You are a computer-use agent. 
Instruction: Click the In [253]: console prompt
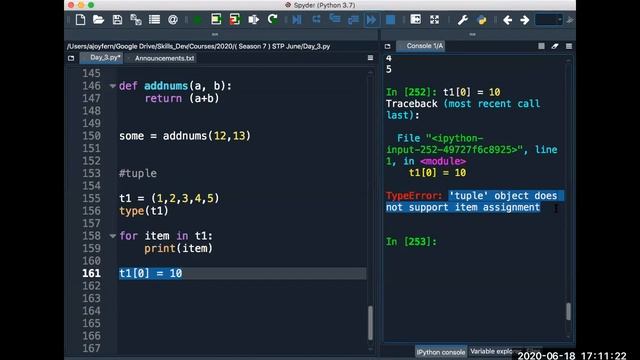pyautogui.click(x=411, y=242)
